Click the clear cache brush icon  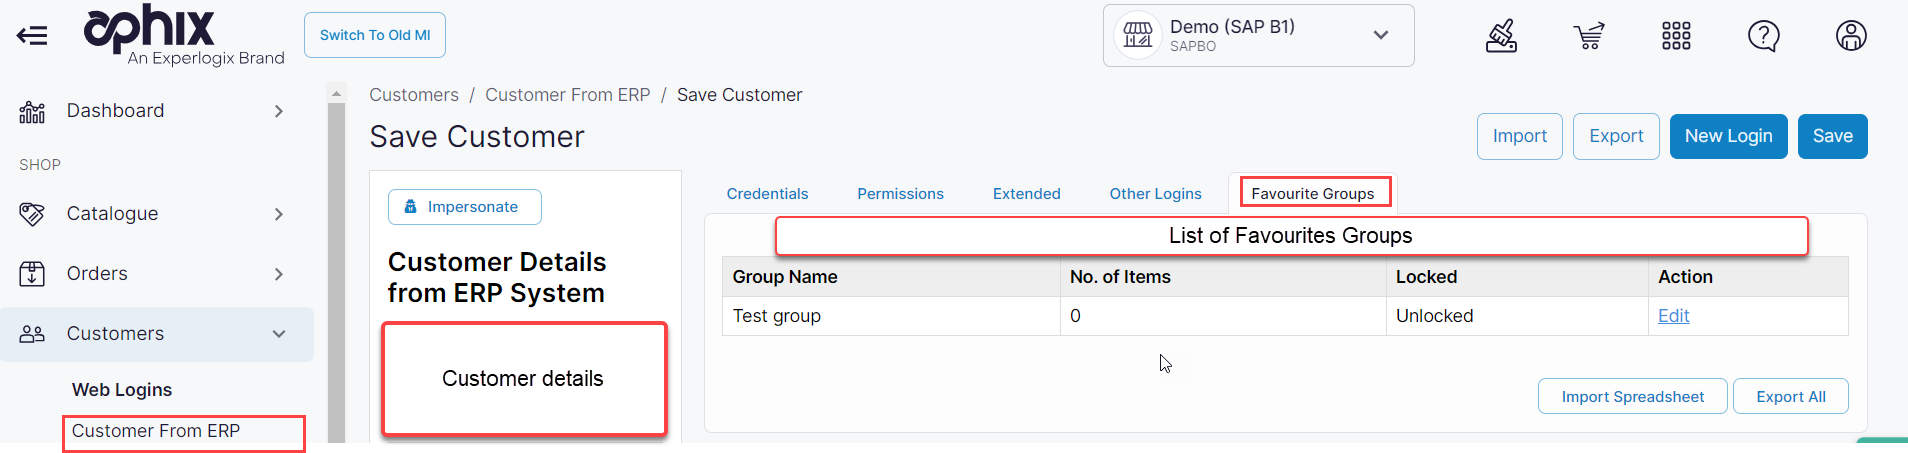pos(1501,36)
